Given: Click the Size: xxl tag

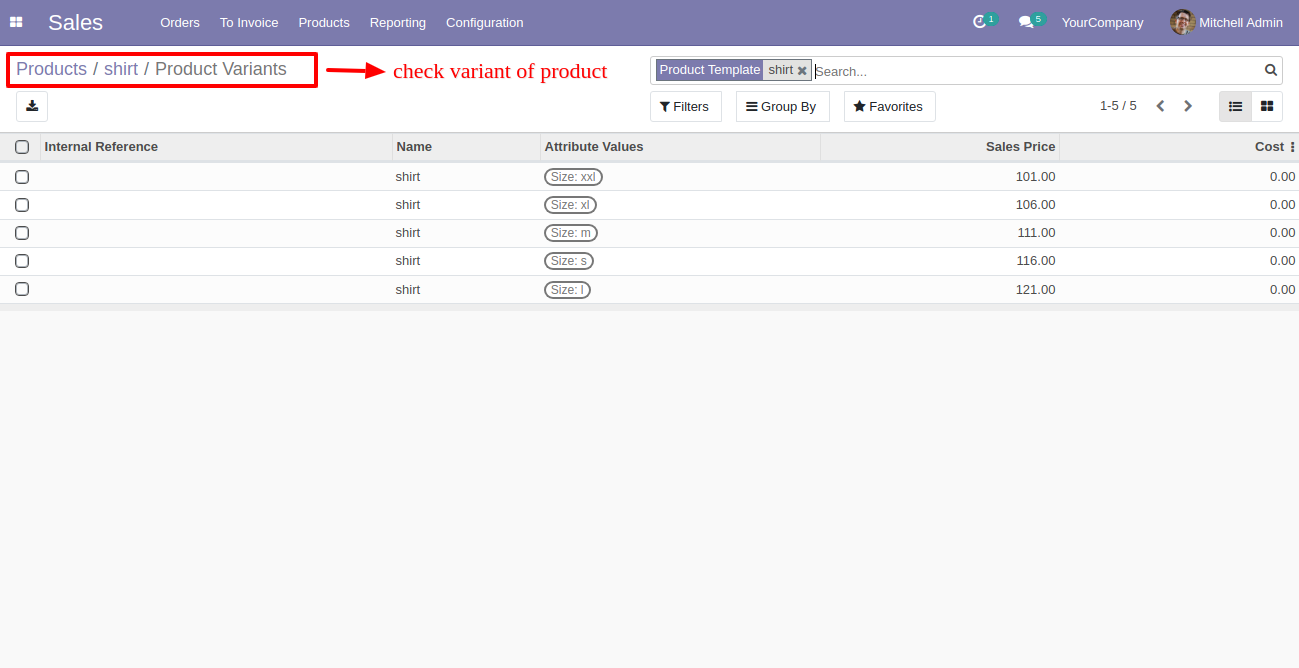Looking at the screenshot, I should (x=573, y=177).
